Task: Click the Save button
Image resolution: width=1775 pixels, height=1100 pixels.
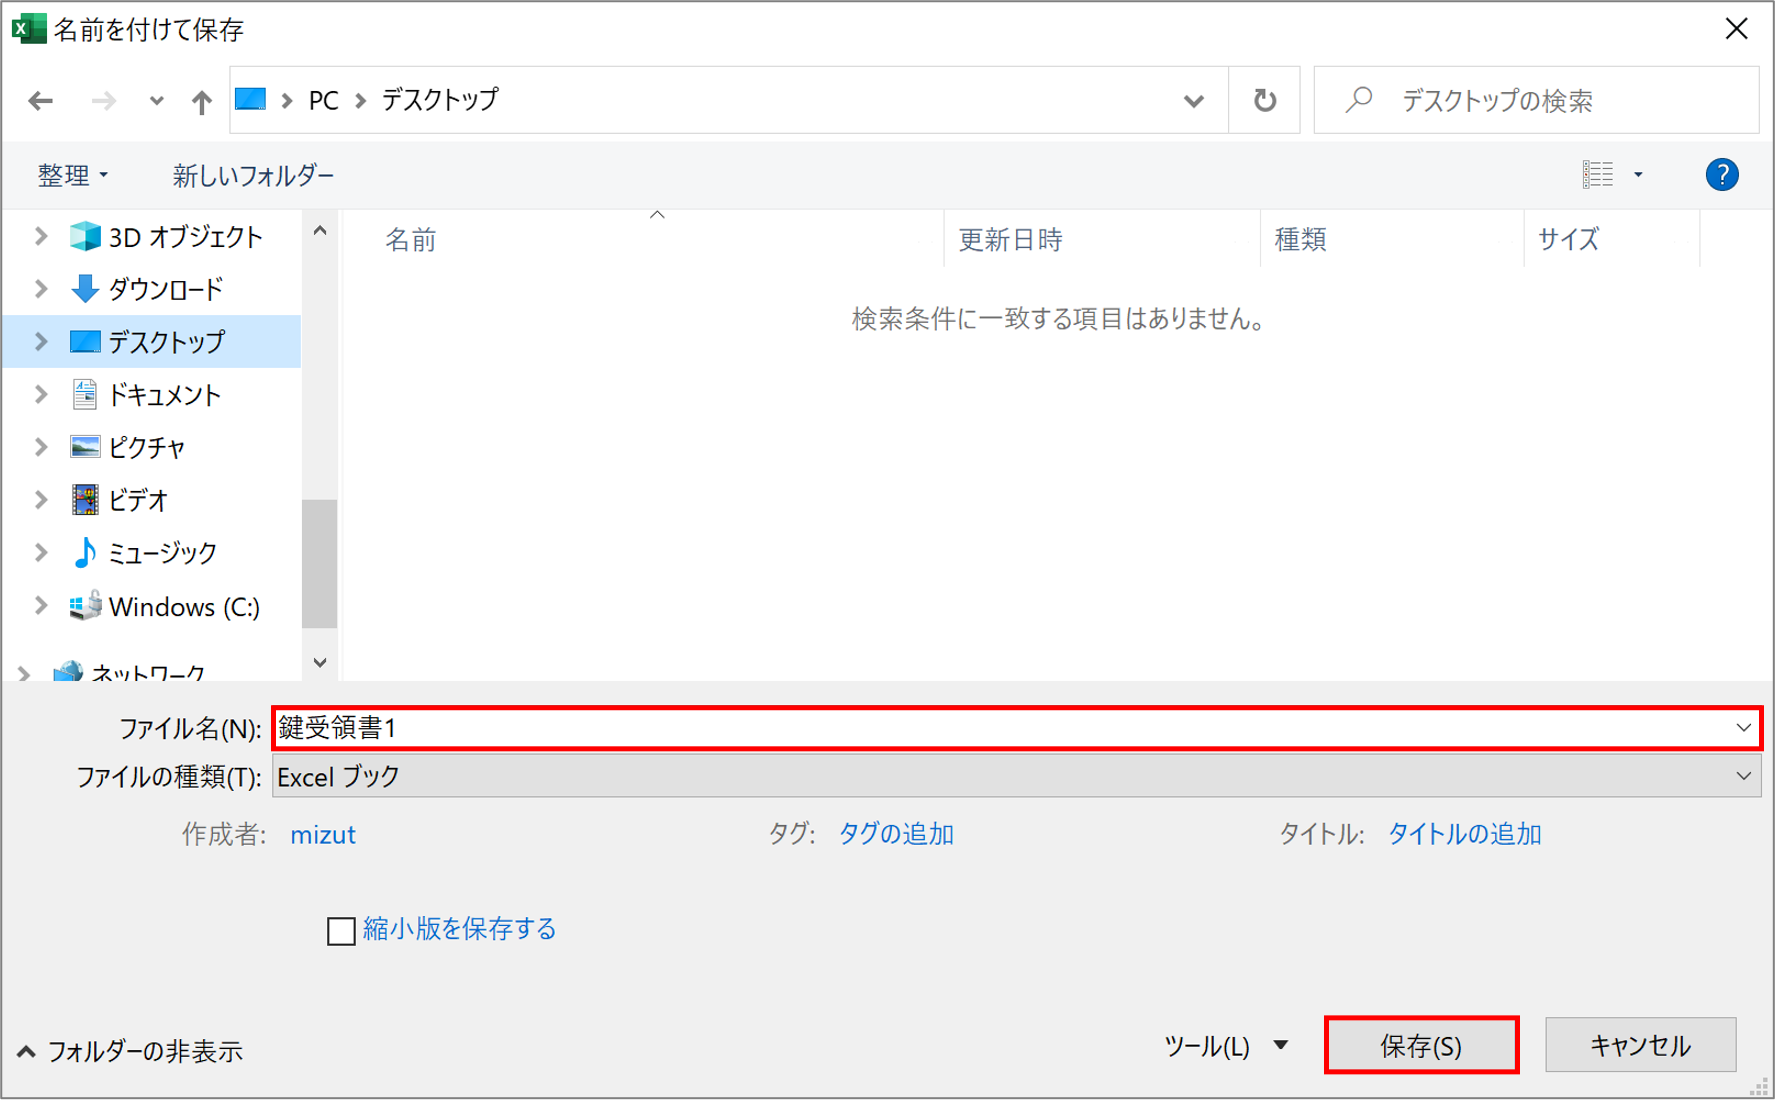Action: coord(1421,1046)
